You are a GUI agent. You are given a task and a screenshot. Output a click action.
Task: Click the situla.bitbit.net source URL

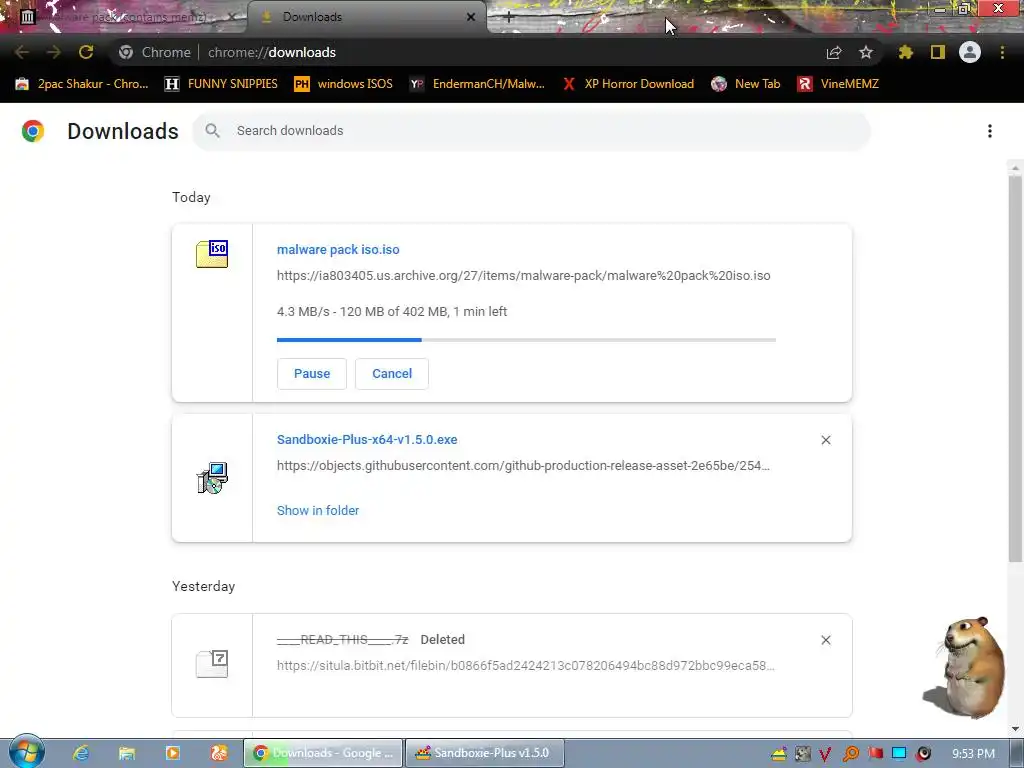pyautogui.click(x=526, y=665)
